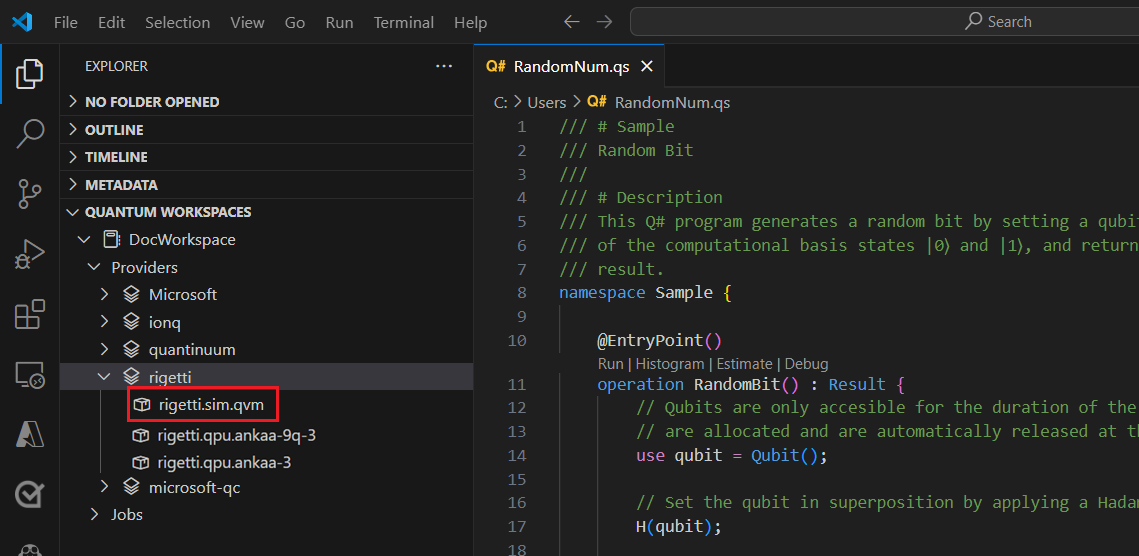Open the View menu
The image size is (1139, 556).
(x=247, y=23)
